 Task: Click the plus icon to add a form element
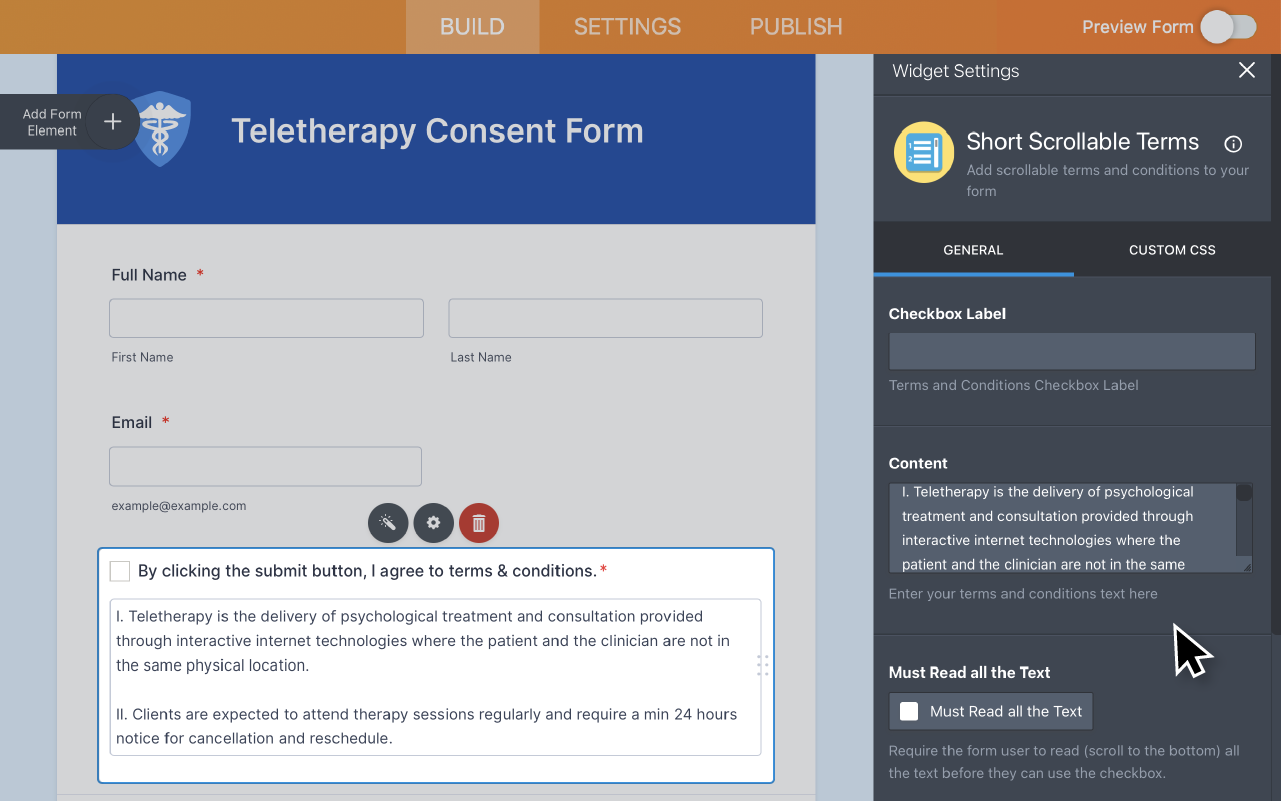(112, 122)
